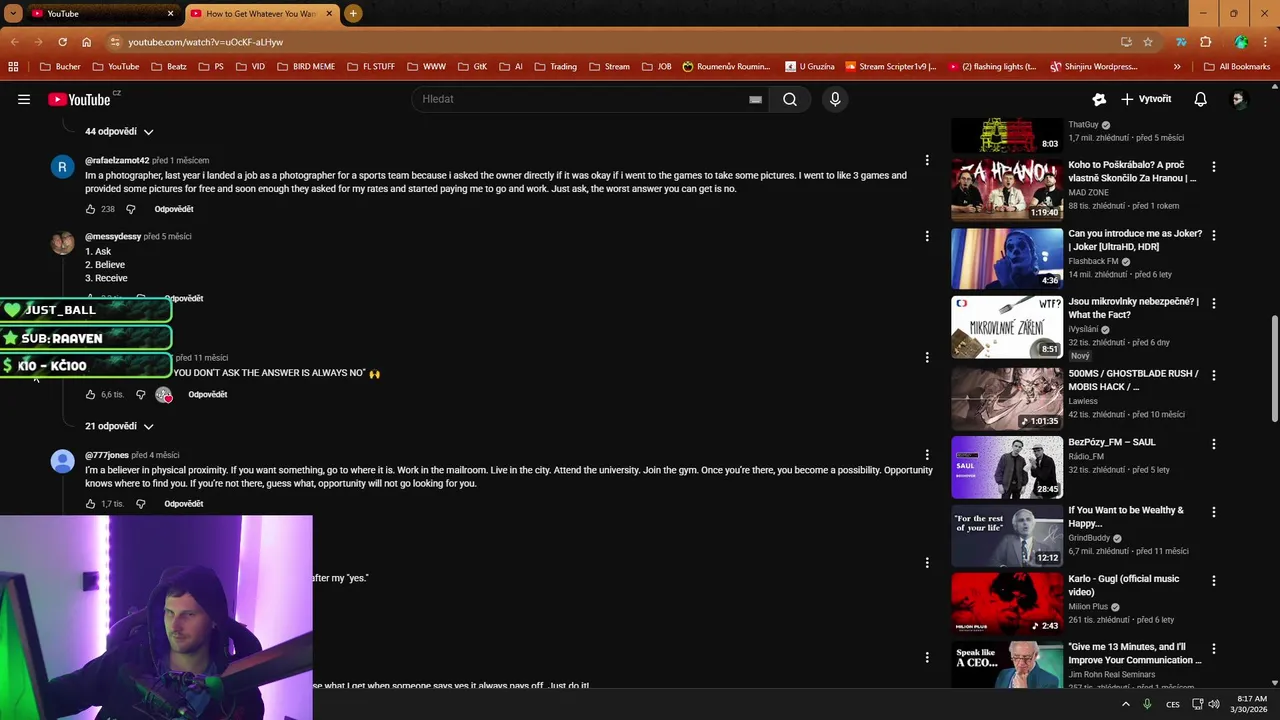Image resolution: width=1280 pixels, height=720 pixels.
Task: Open YouTube notifications bell
Action: [x=1201, y=99]
